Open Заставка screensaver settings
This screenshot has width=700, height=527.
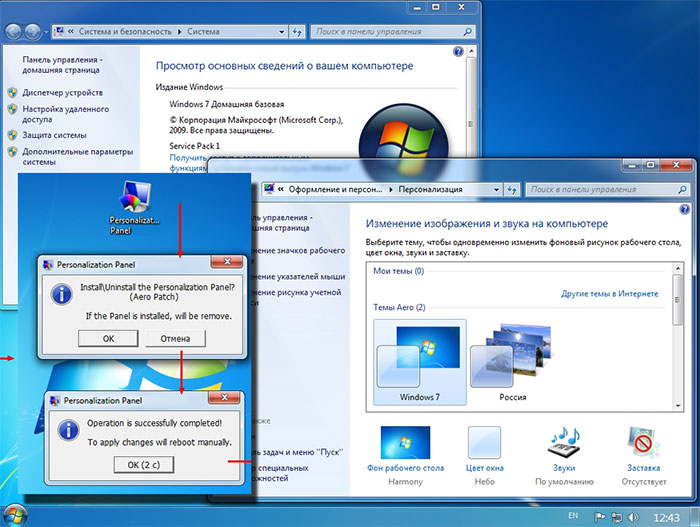pyautogui.click(x=644, y=456)
